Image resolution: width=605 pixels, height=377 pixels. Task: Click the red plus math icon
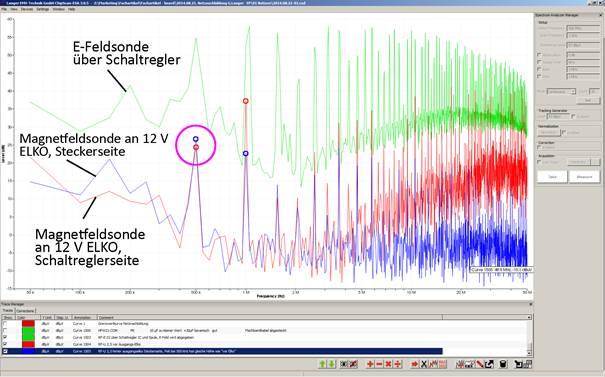(370, 364)
